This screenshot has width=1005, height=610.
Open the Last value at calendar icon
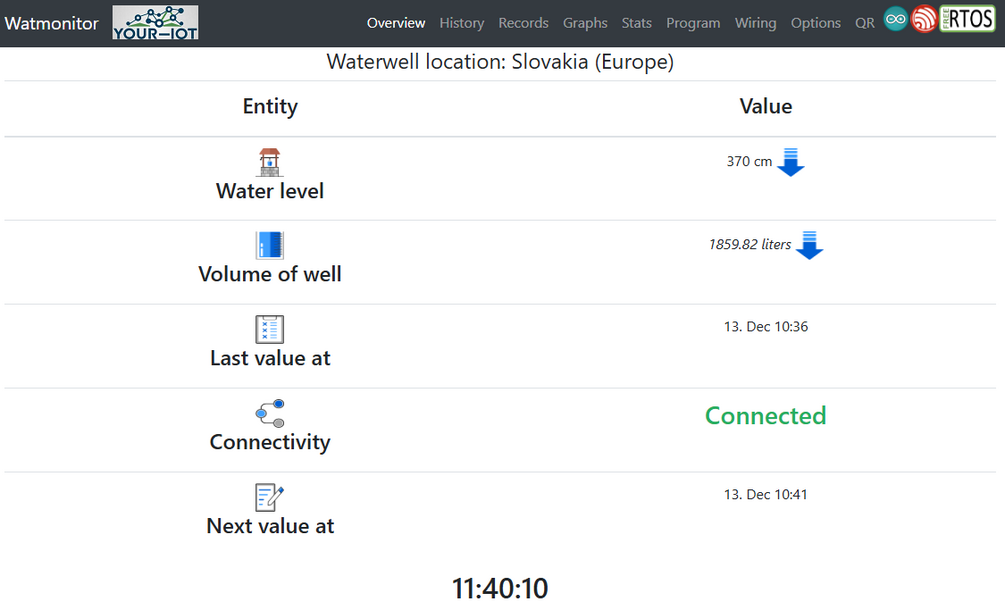coord(269,327)
